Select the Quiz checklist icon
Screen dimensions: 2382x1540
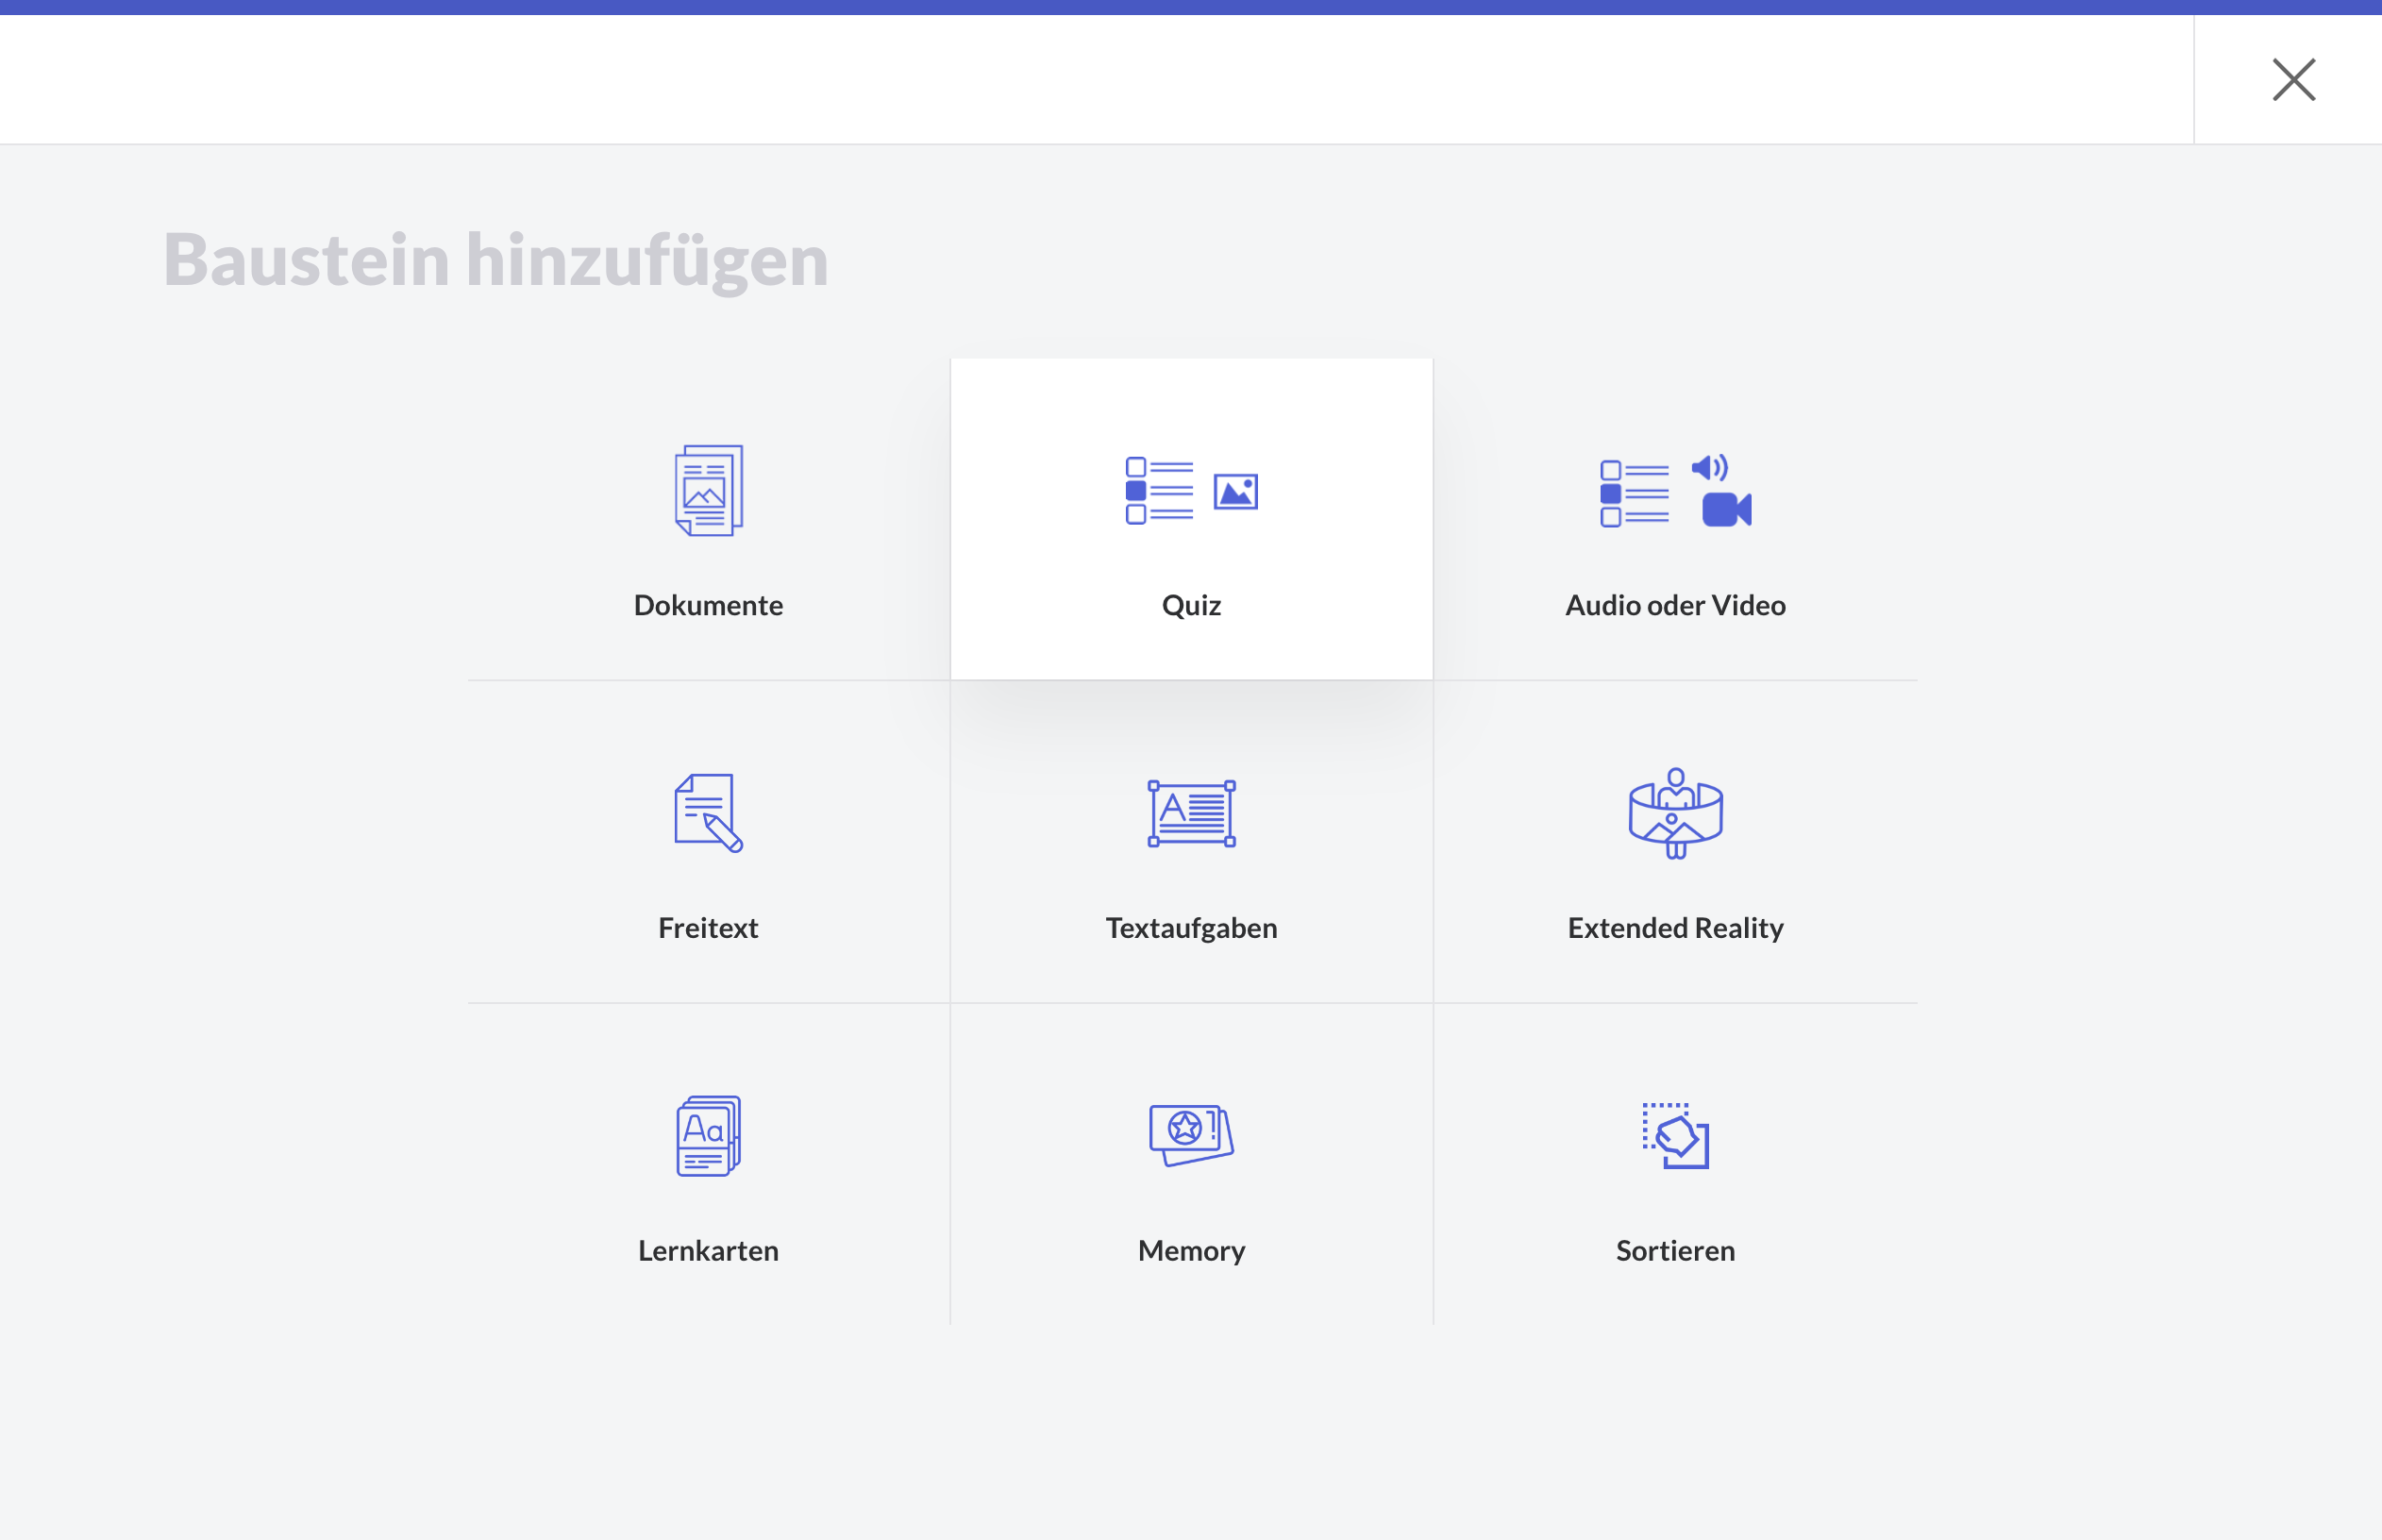pyautogui.click(x=1159, y=491)
